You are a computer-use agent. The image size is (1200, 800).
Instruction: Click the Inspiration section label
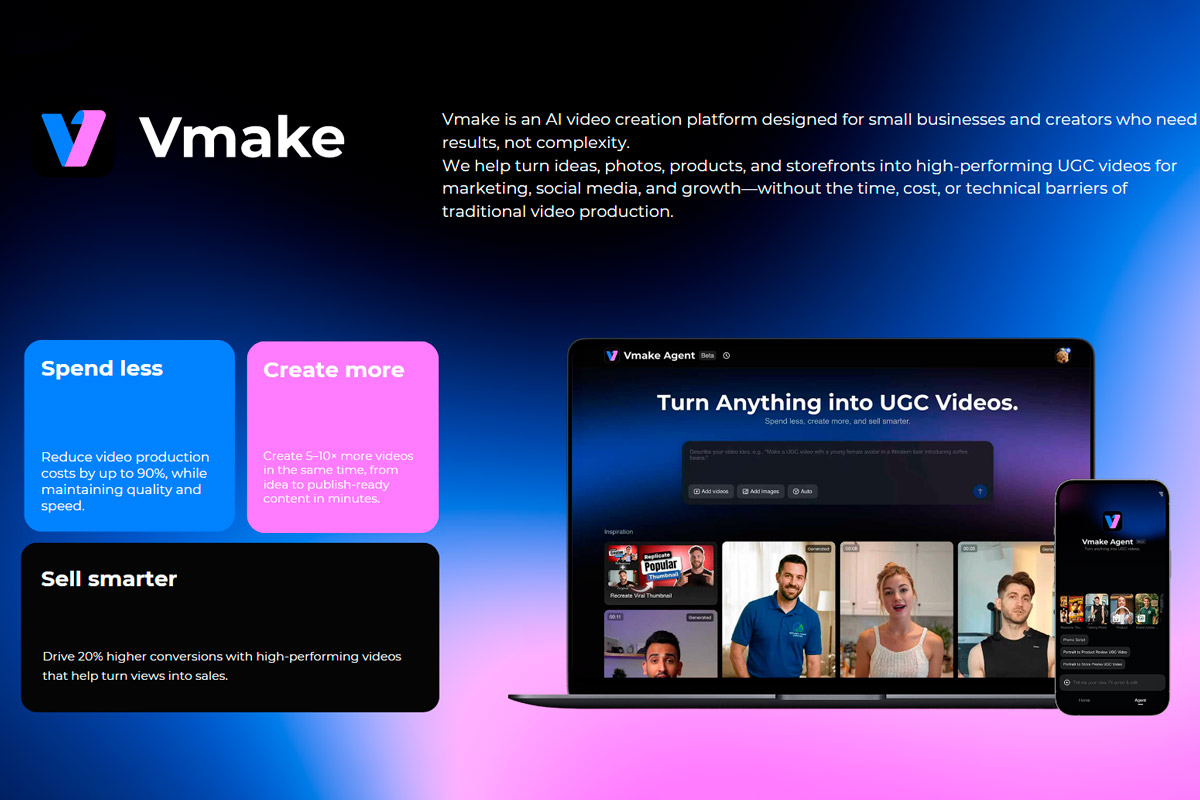619,532
